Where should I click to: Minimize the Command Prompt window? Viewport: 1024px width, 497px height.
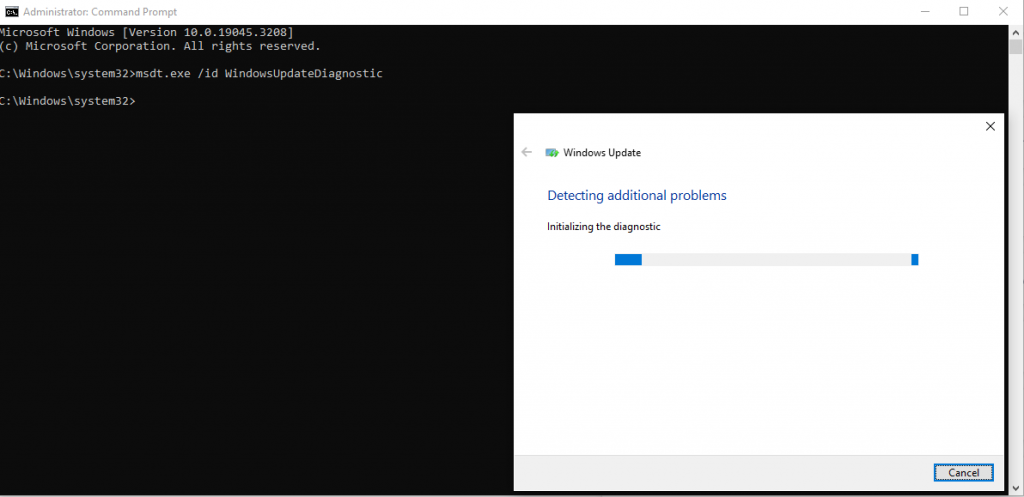tap(925, 12)
